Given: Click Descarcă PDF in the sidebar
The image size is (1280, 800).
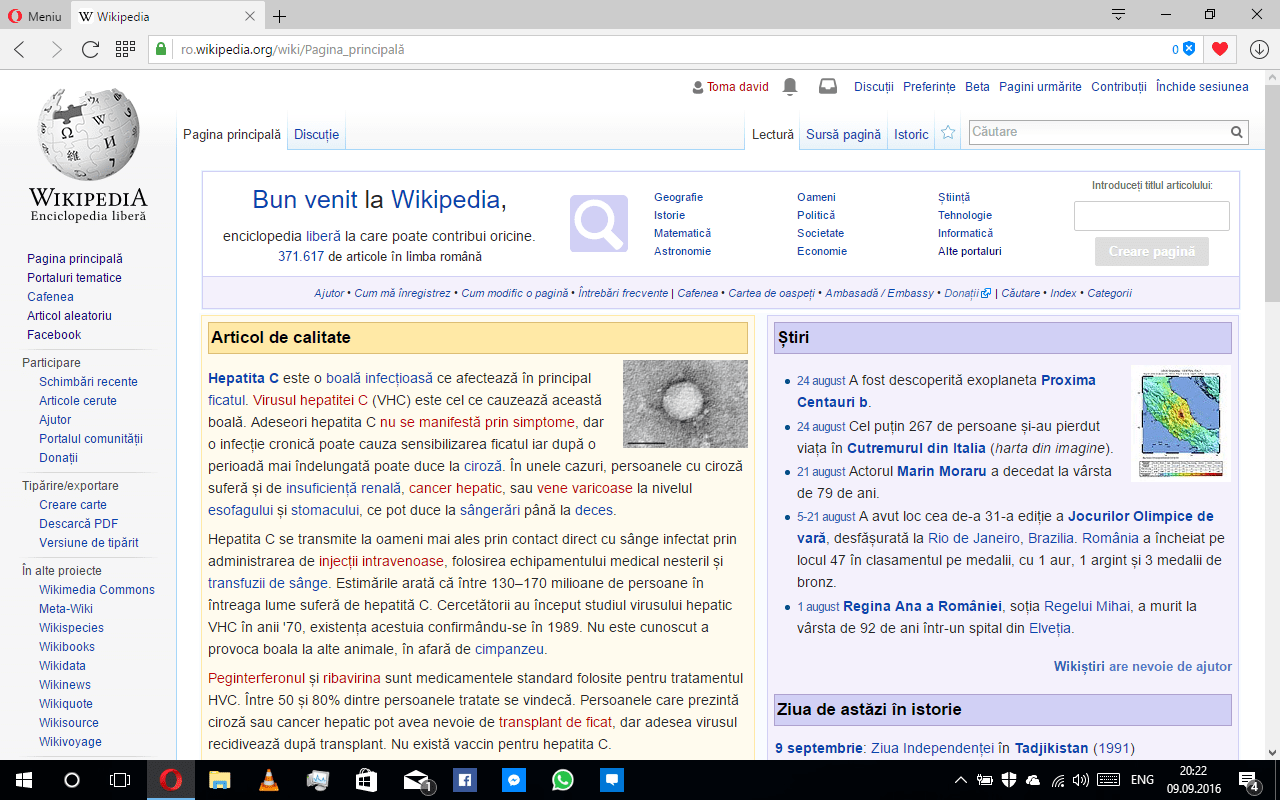Looking at the screenshot, I should tap(78, 524).
